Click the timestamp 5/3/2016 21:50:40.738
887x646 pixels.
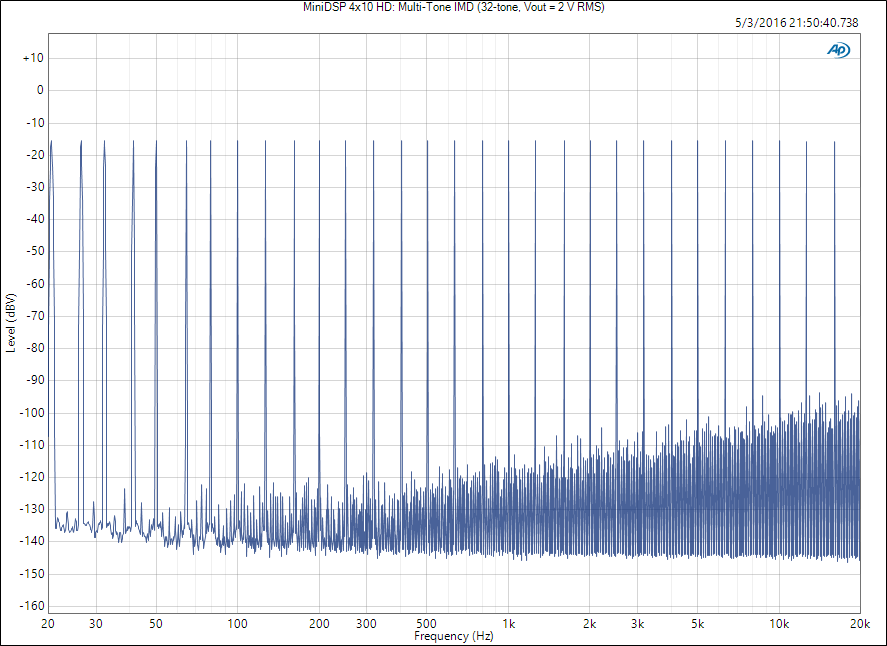[796, 23]
